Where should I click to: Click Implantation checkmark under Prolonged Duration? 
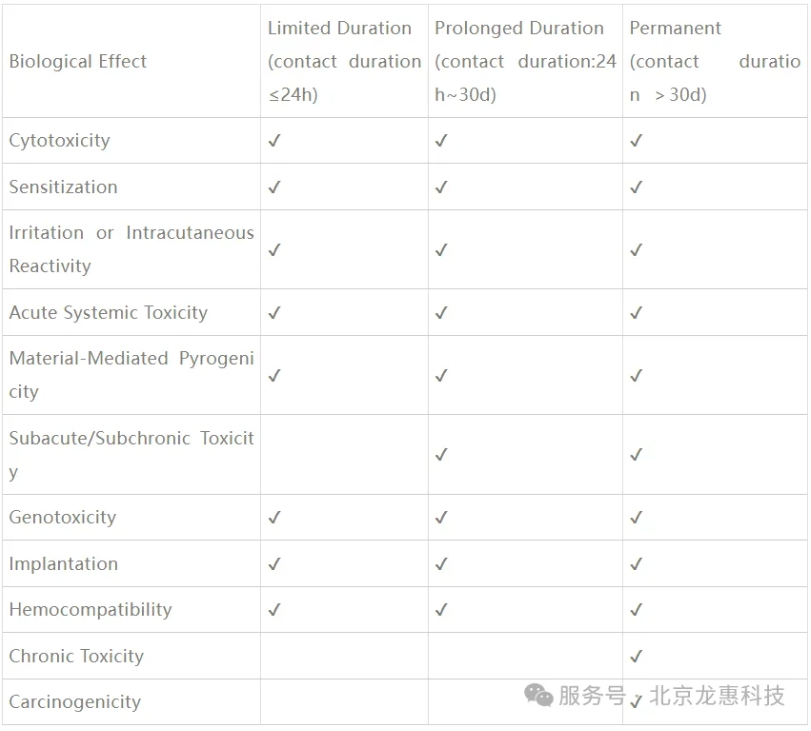(x=441, y=563)
